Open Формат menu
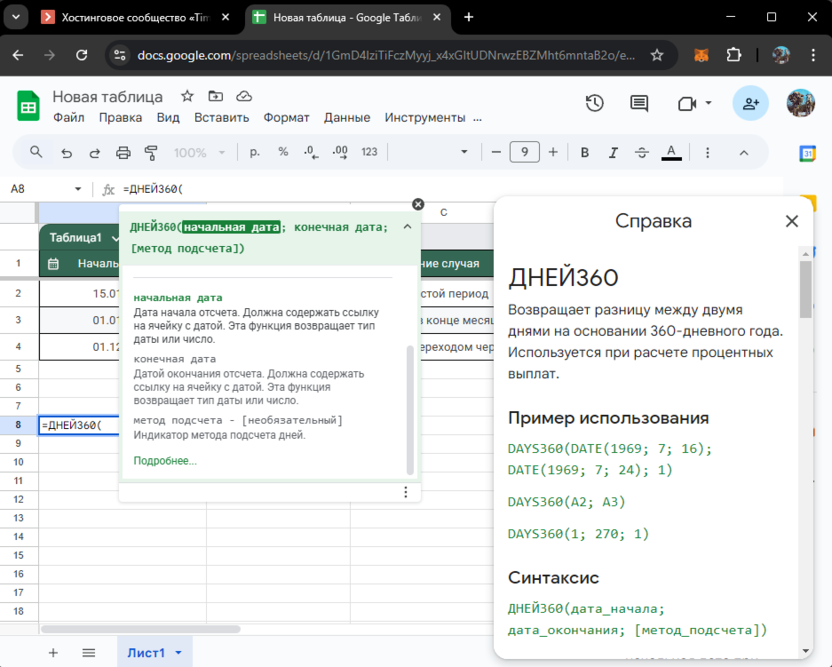Screen dimensions: 832x667 (x=286, y=118)
